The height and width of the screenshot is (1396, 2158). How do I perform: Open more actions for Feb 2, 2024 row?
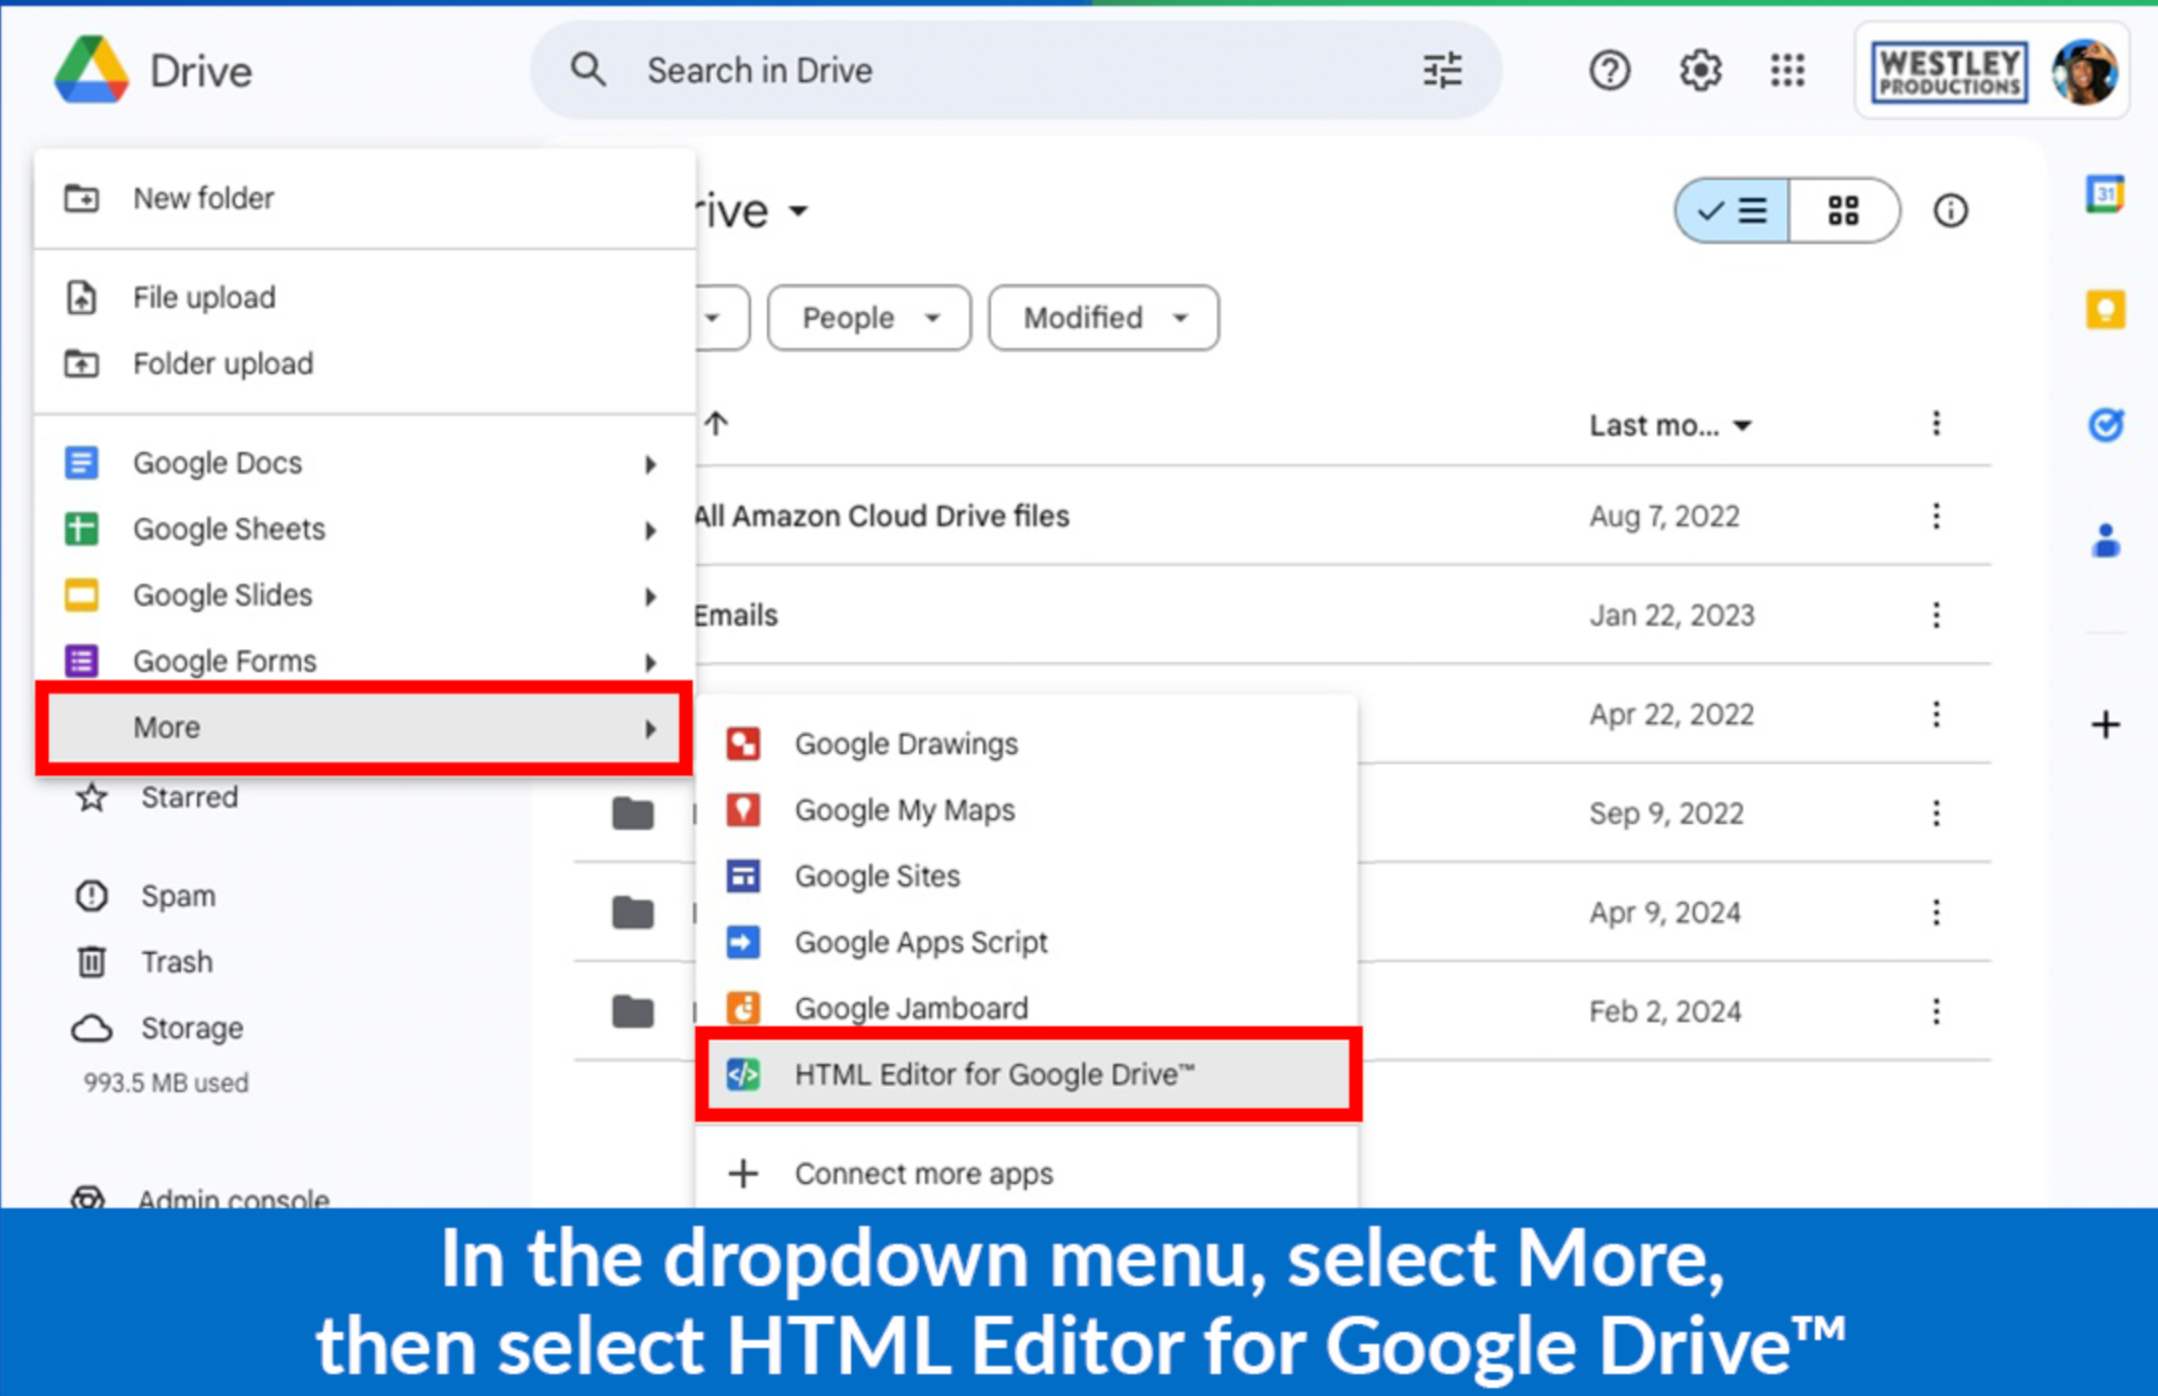tap(1936, 1011)
